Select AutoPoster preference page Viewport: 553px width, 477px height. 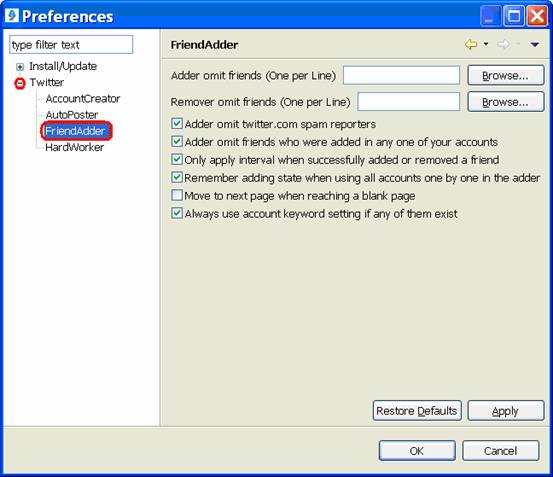click(x=72, y=115)
